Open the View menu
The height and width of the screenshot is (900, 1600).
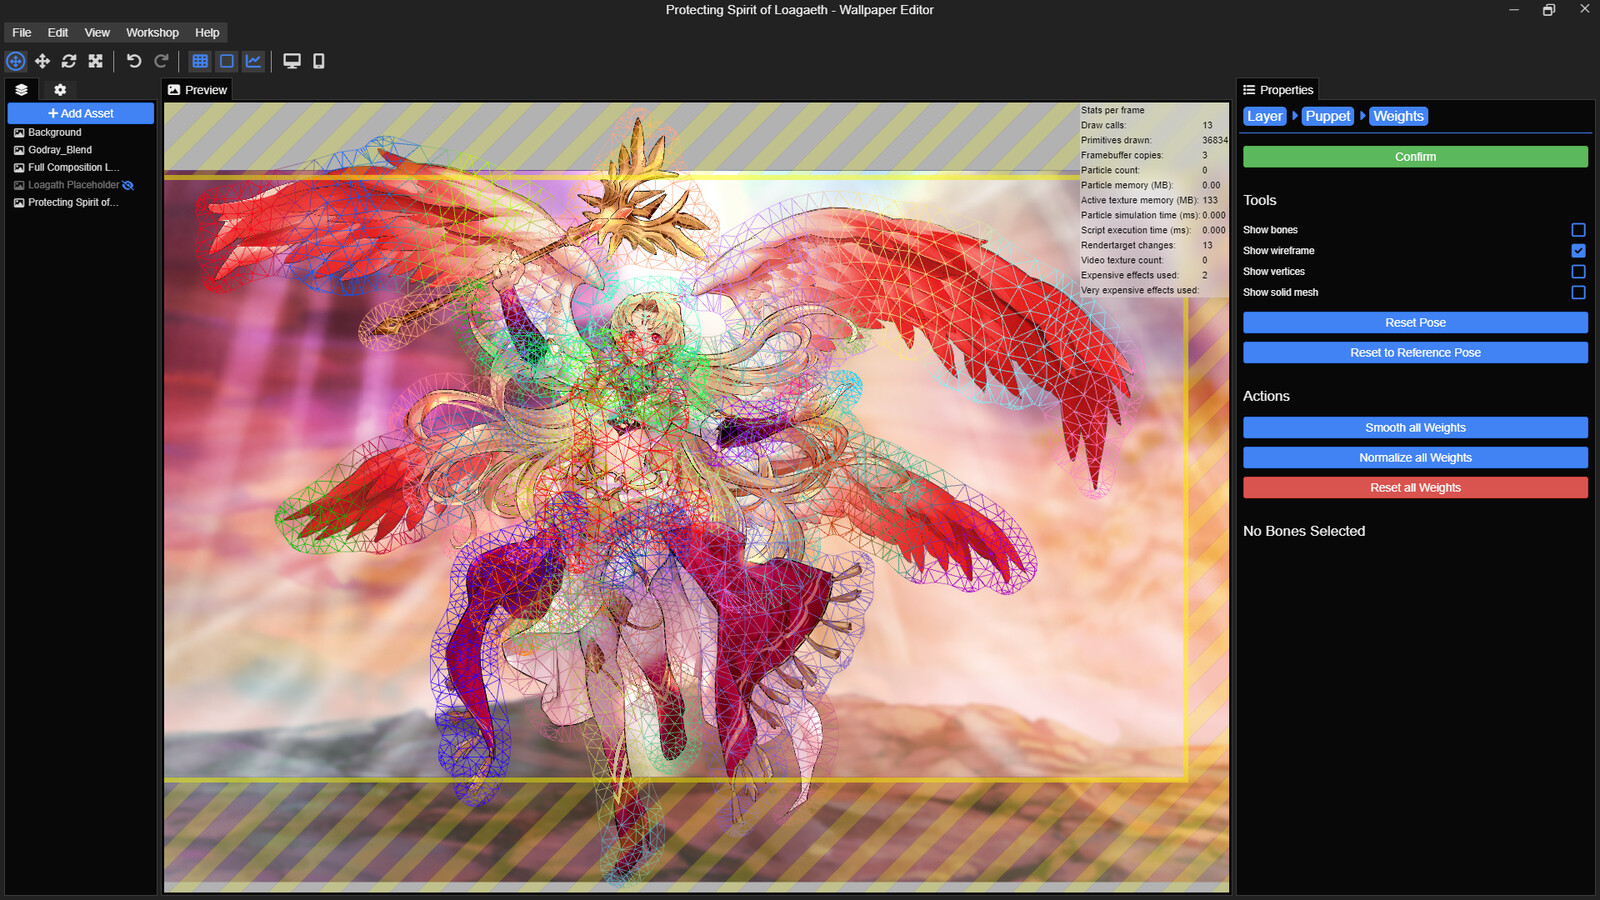(97, 33)
